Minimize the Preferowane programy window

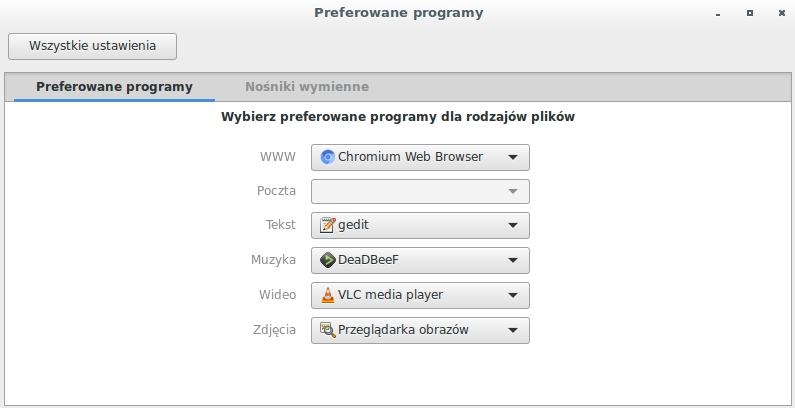(x=718, y=14)
